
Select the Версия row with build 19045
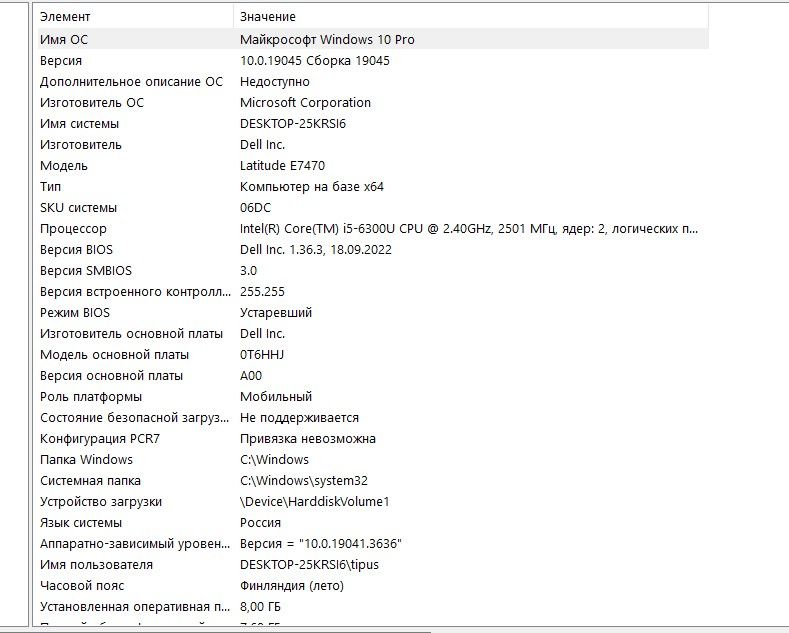(373, 60)
